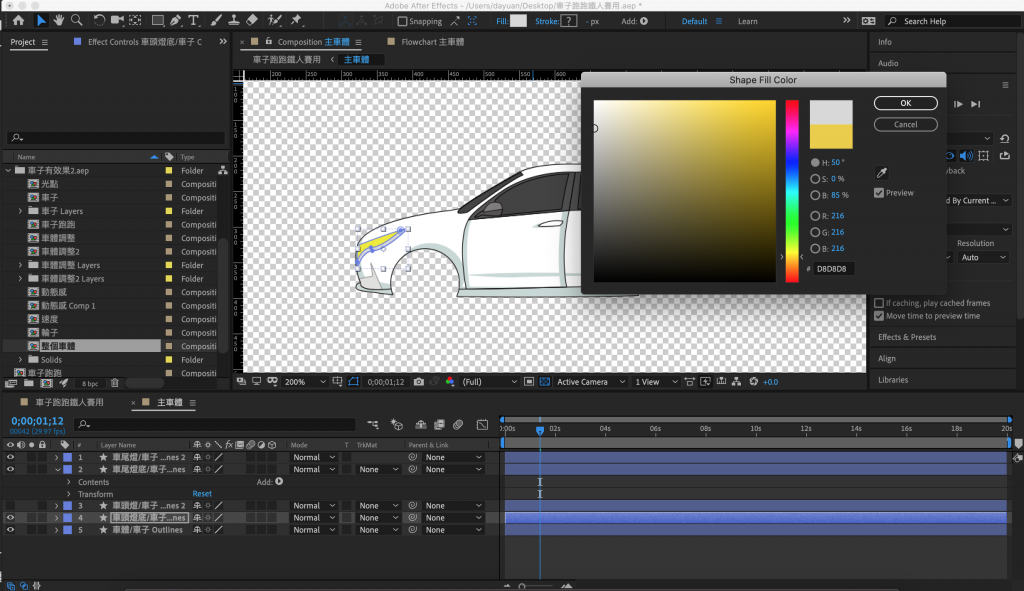Switch to the Flowchart 主車體 tab

[432, 42]
